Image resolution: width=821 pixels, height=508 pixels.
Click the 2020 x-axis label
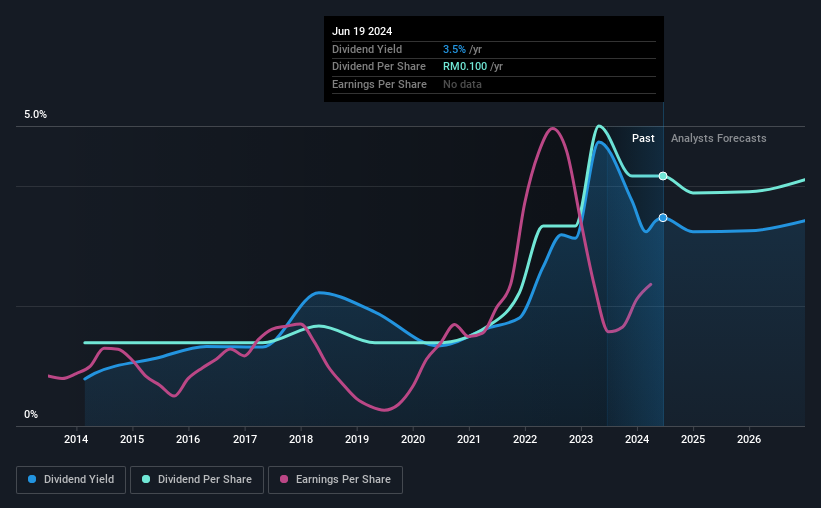coord(413,439)
